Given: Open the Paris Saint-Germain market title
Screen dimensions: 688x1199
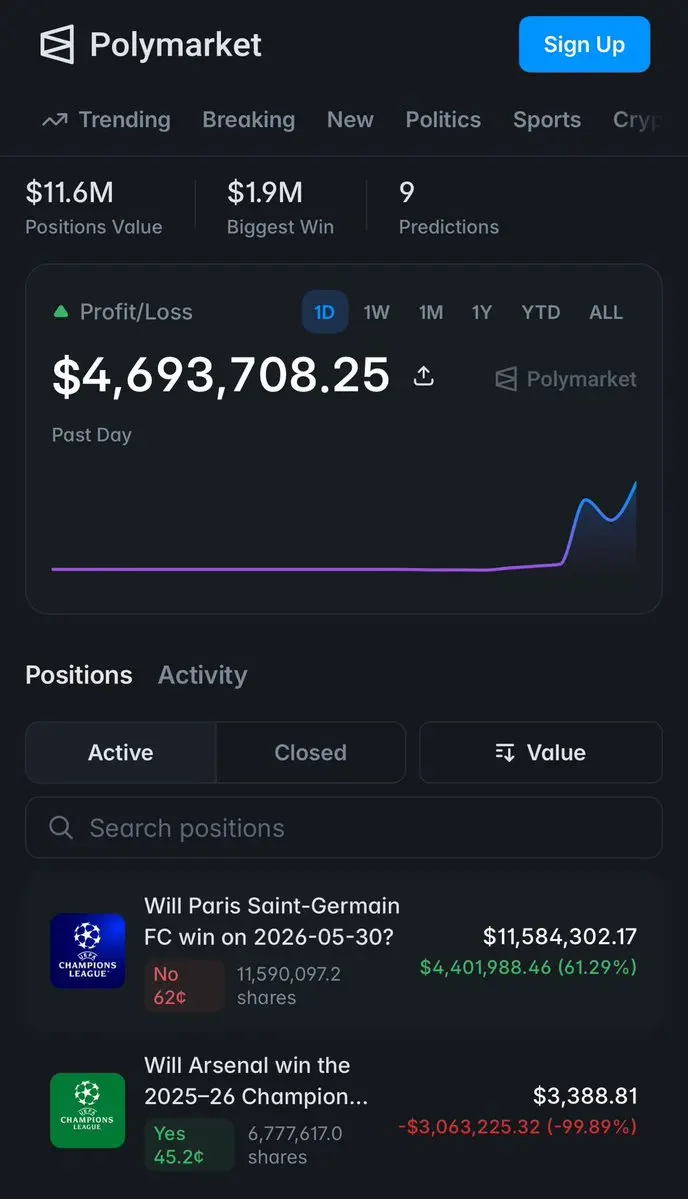Looking at the screenshot, I should pyautogui.click(x=272, y=921).
